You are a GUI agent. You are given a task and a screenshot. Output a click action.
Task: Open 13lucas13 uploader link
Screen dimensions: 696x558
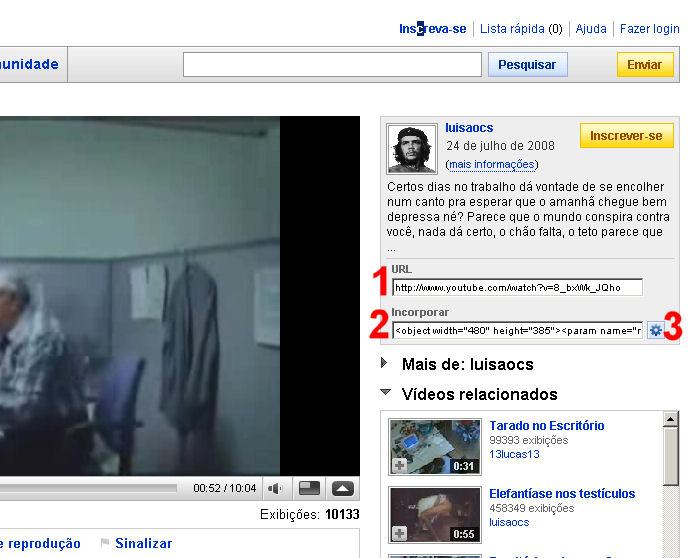coord(514,455)
